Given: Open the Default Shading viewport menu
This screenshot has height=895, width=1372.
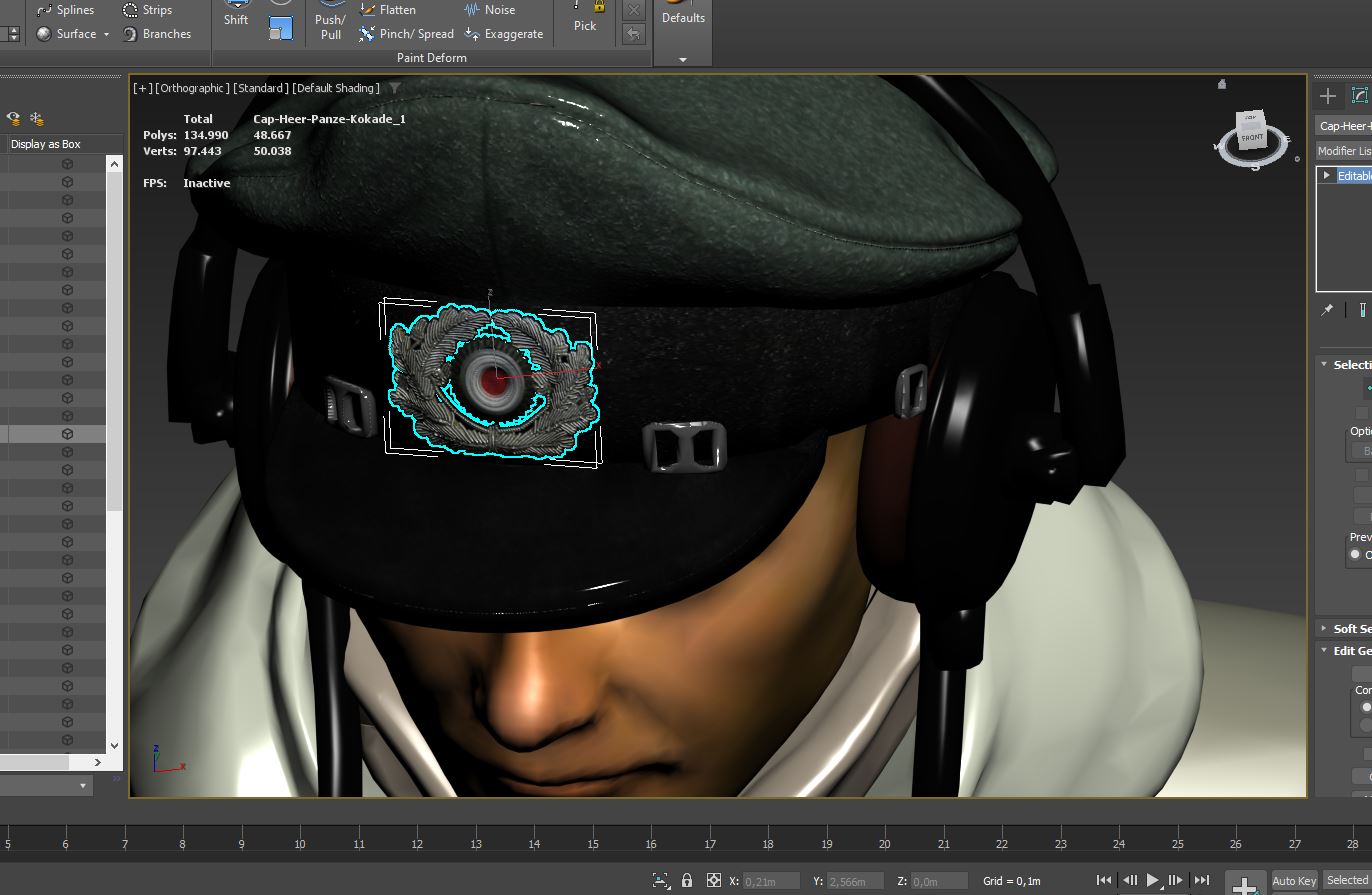Looking at the screenshot, I should pos(336,88).
